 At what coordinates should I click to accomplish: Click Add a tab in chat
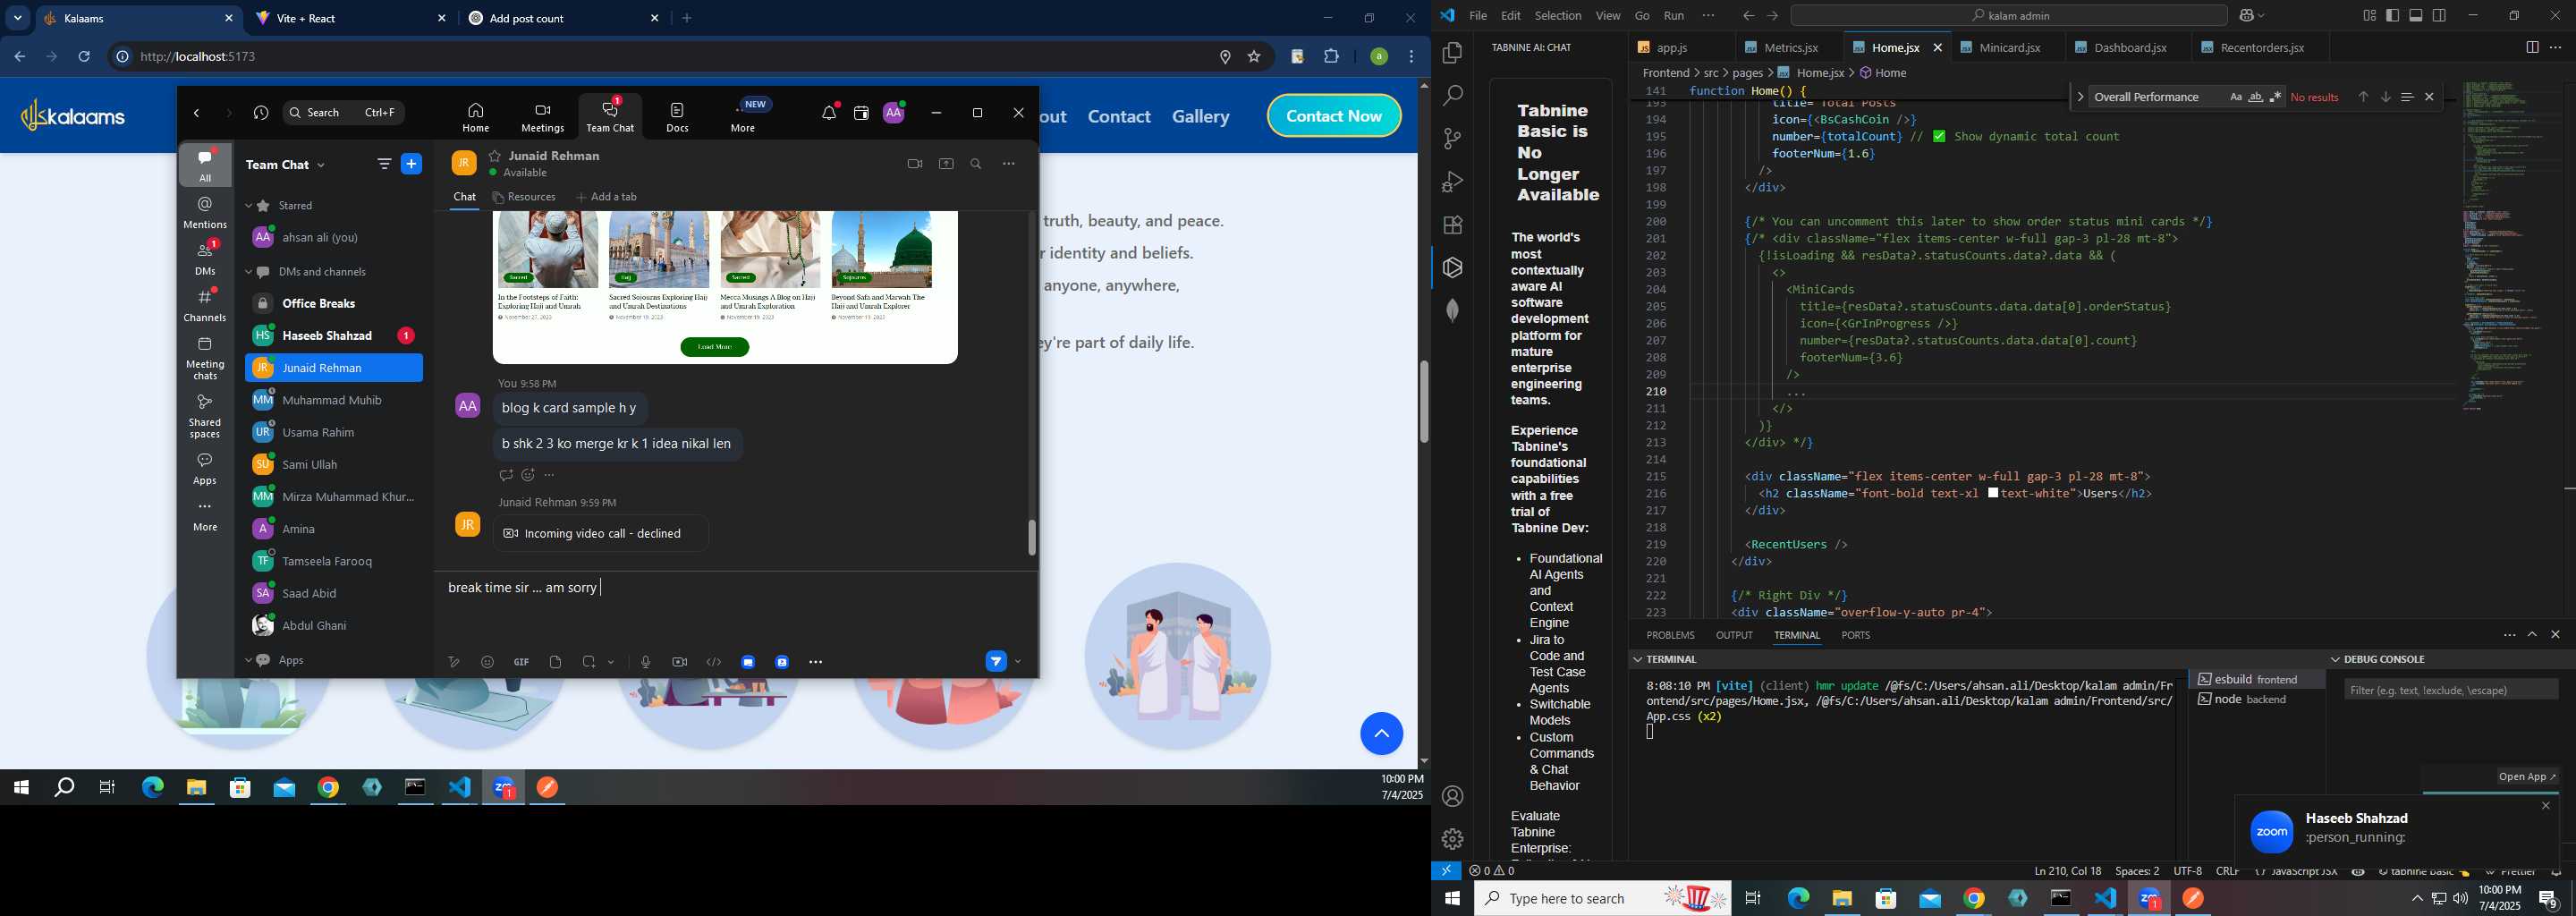pyautogui.click(x=606, y=197)
